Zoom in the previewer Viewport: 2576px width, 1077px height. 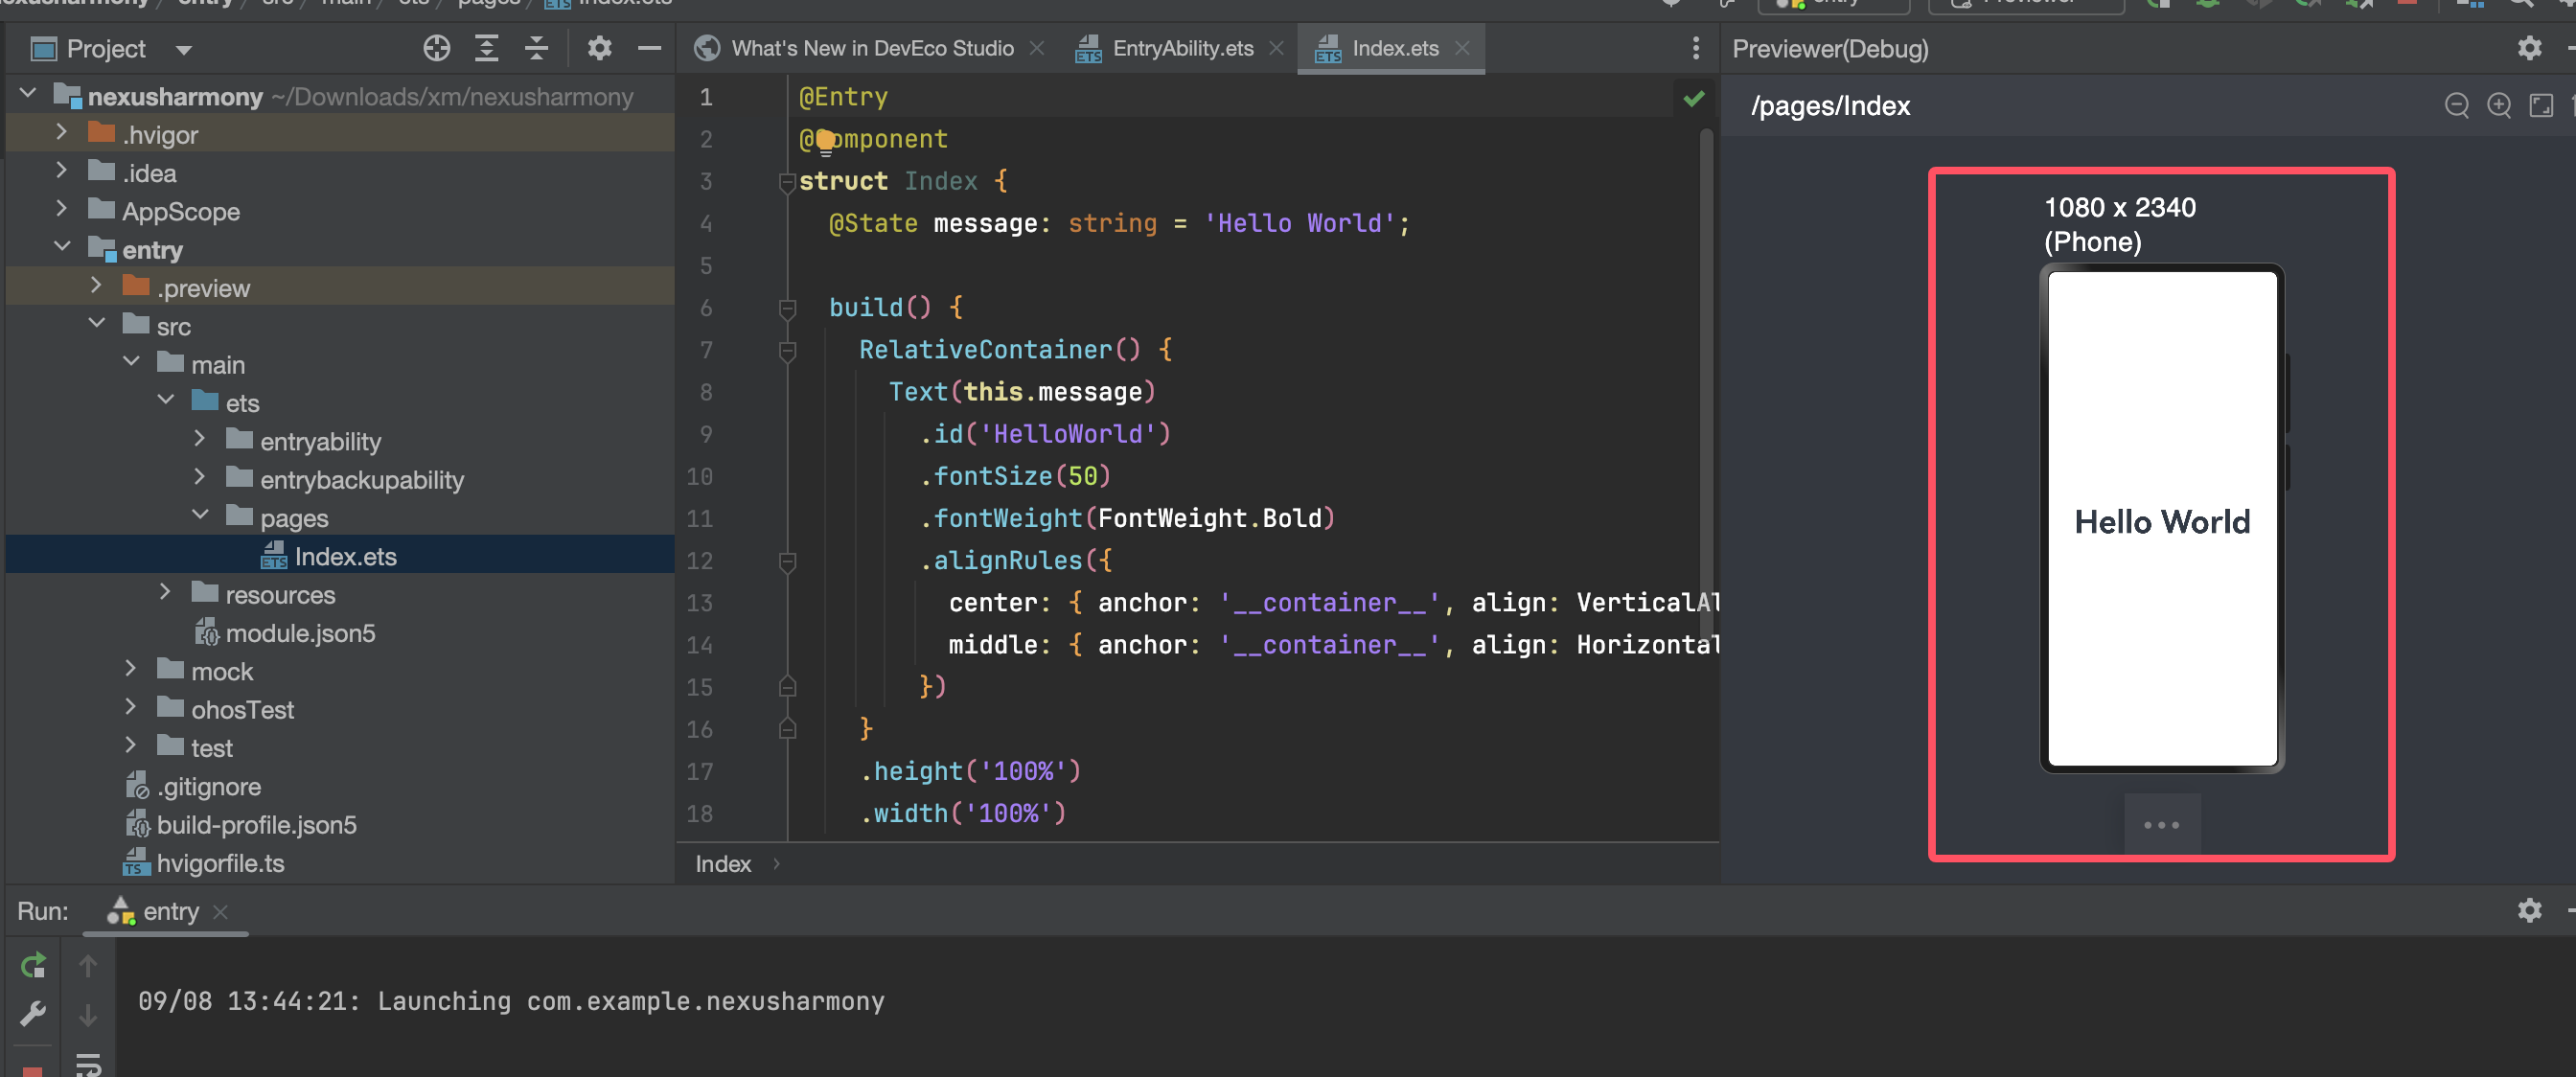2498,105
